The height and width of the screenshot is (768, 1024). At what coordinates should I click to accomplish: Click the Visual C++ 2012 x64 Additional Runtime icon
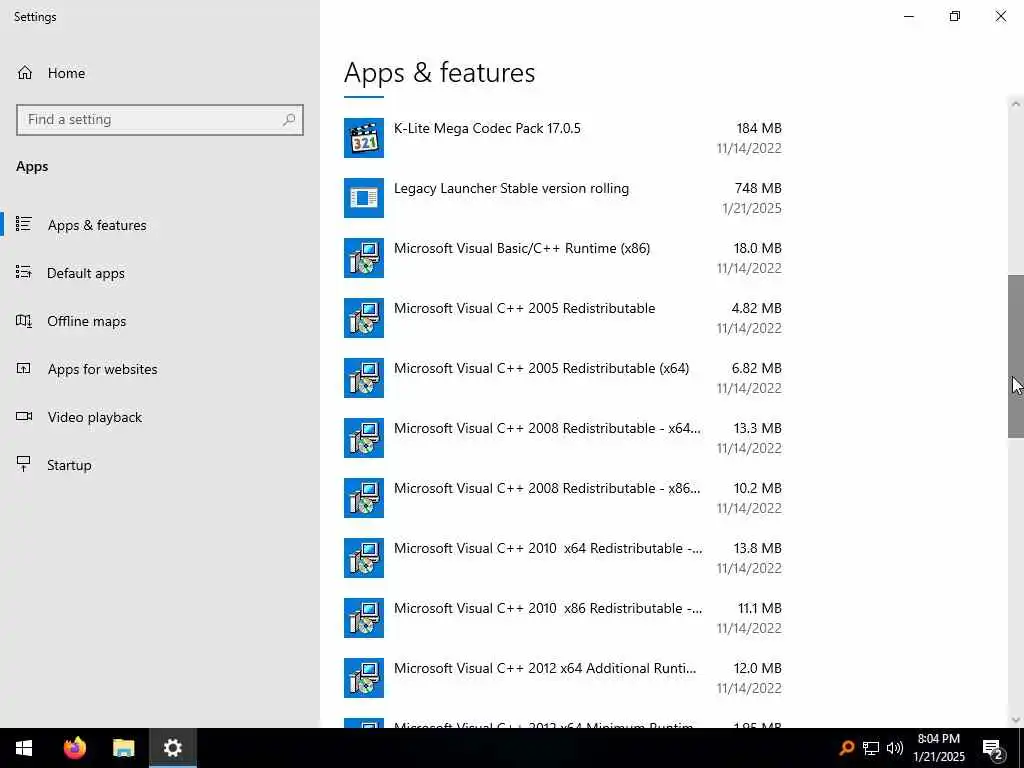(364, 679)
